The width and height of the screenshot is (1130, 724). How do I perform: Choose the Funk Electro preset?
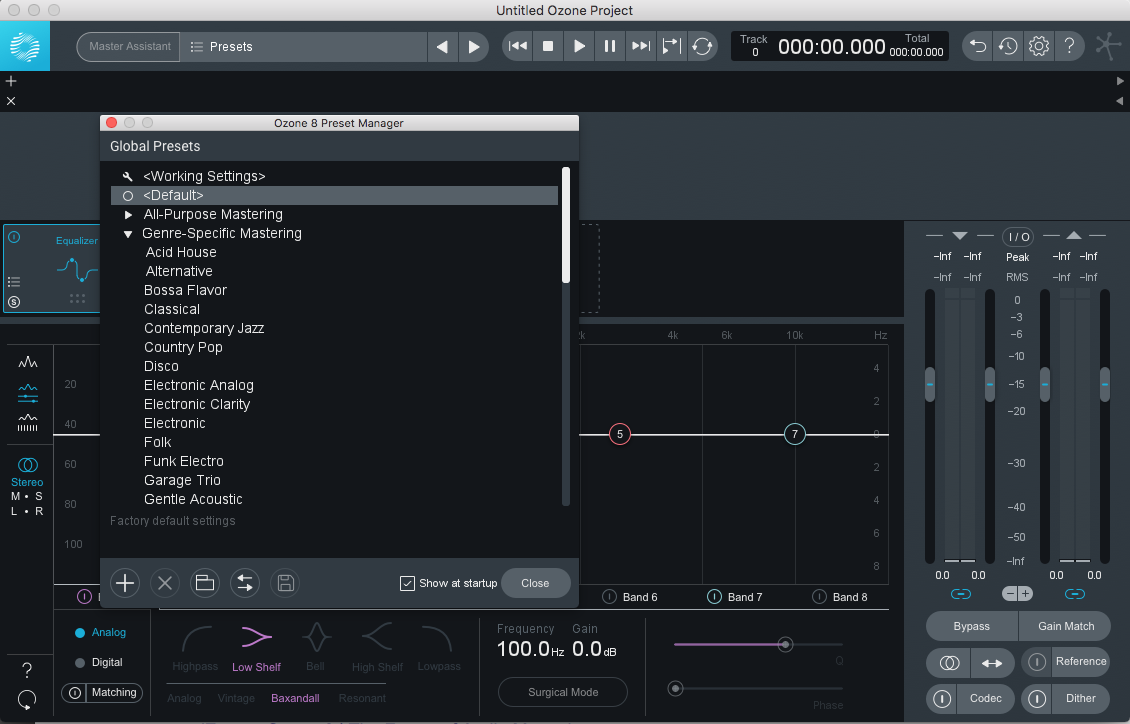pos(184,461)
